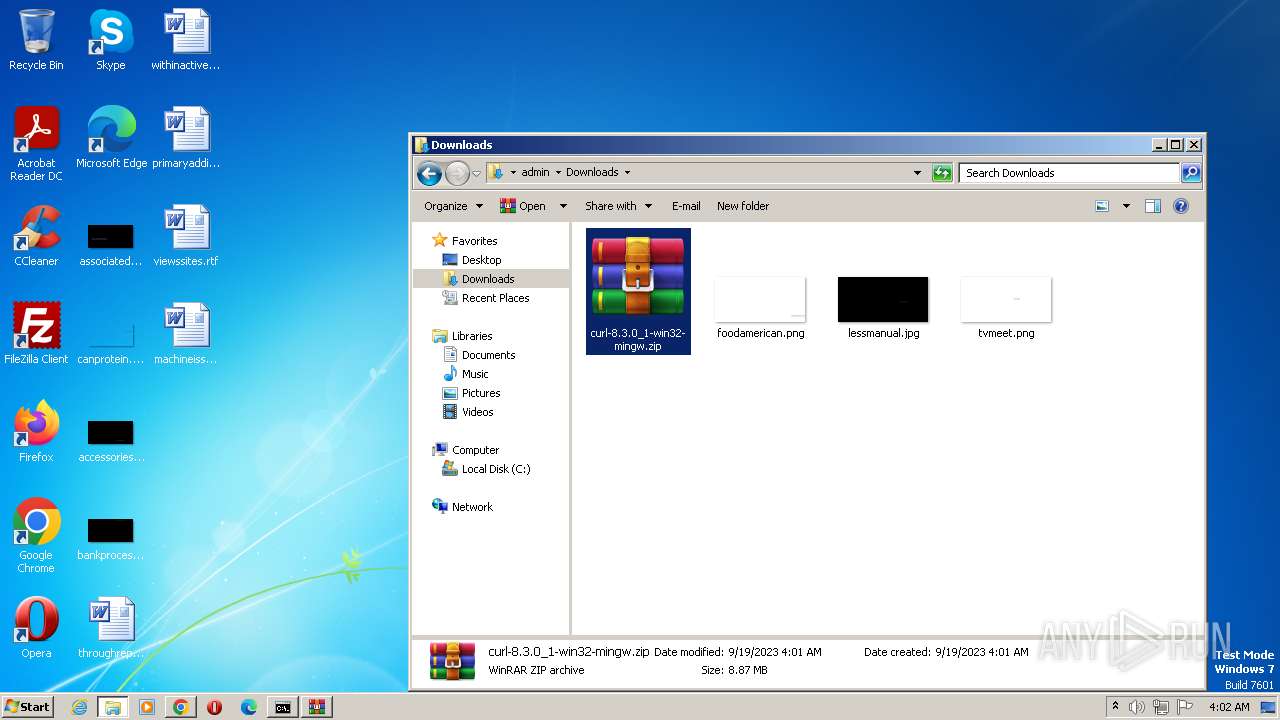Viewport: 1280px width, 720px height.
Task: Select Libraries in navigation pane
Action: (472, 336)
